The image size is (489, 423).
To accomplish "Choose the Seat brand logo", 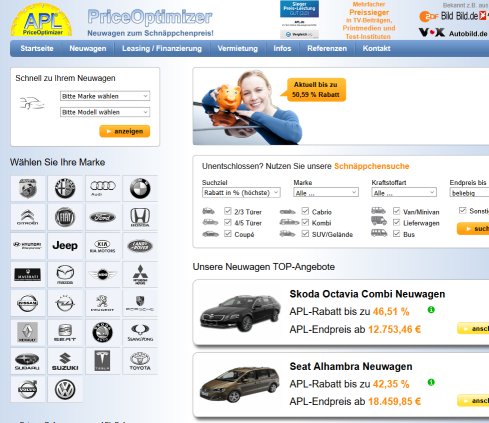I will (x=65, y=332).
